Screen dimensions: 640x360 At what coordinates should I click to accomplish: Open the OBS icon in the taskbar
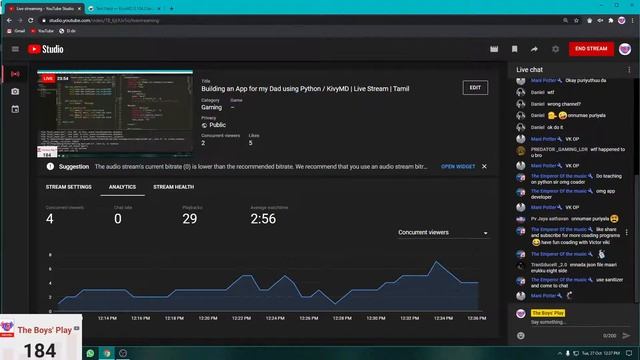coord(123,353)
